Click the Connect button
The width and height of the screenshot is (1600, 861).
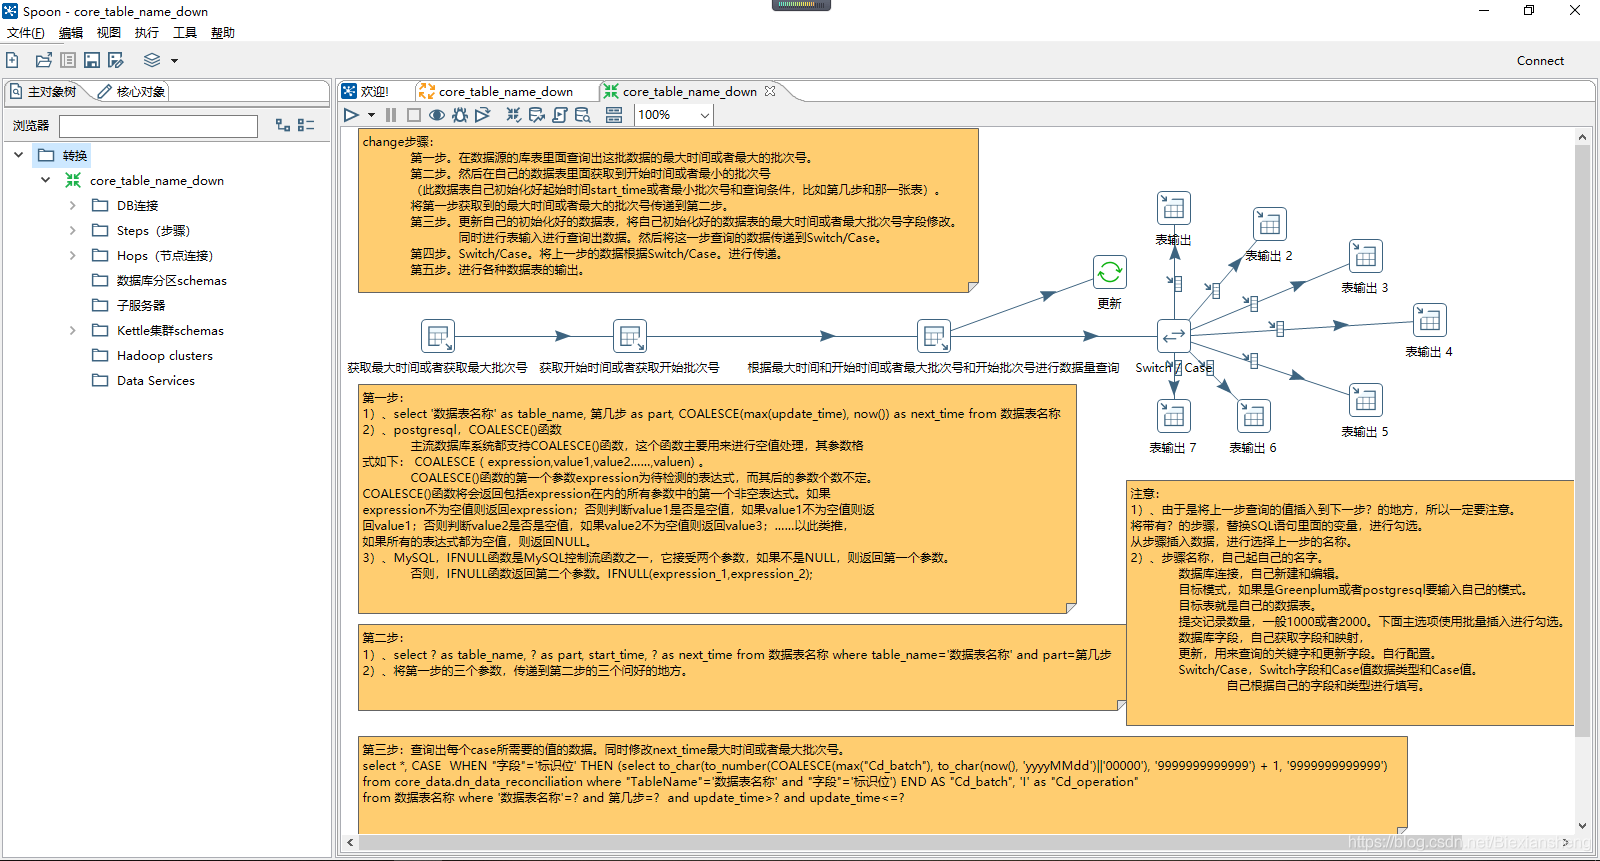coord(1540,61)
